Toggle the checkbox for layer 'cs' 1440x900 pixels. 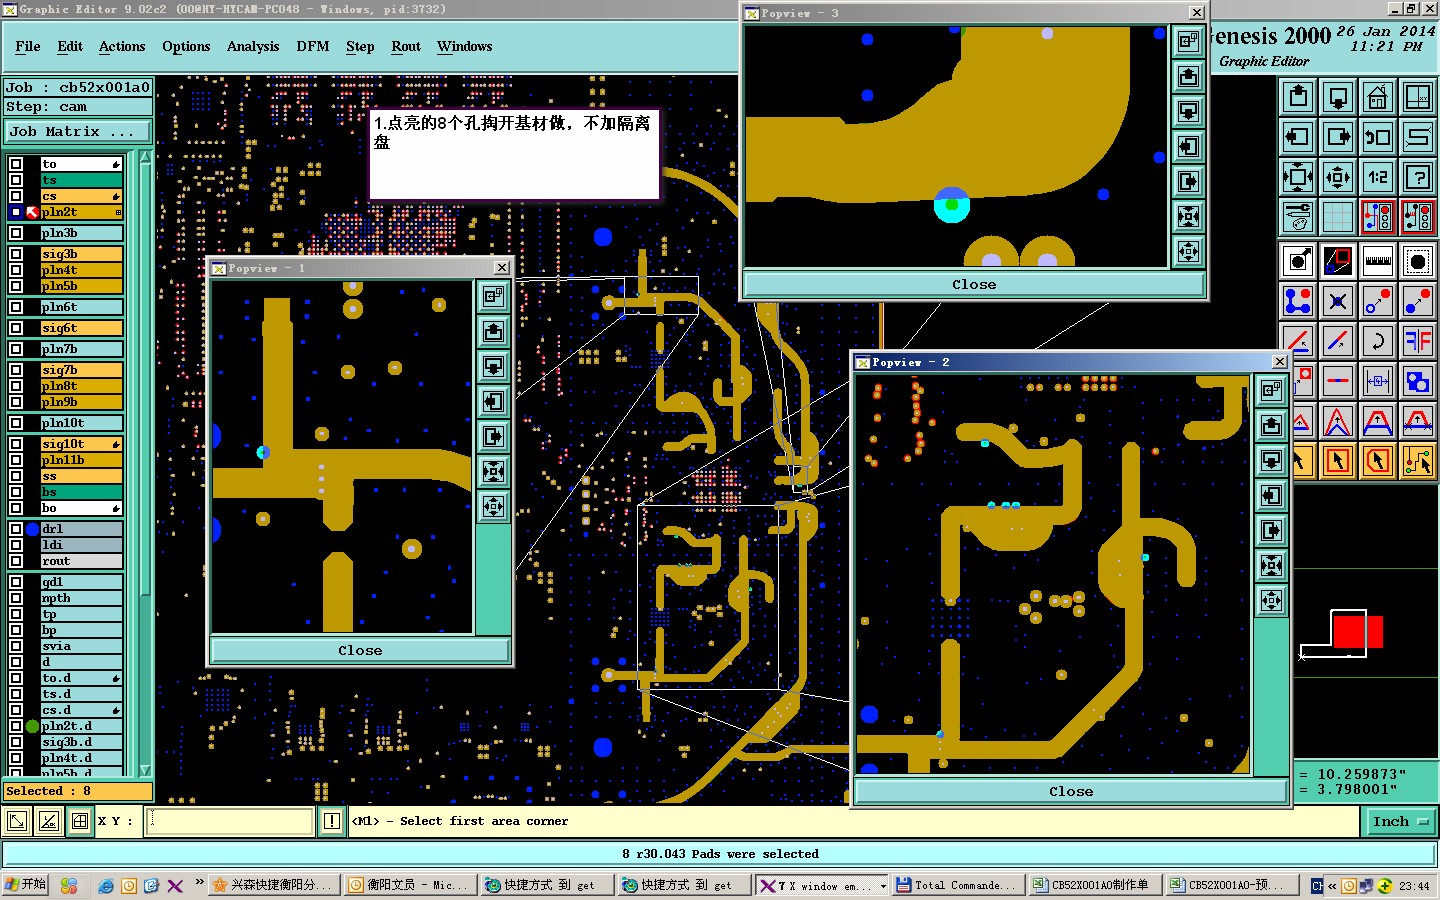coord(16,196)
